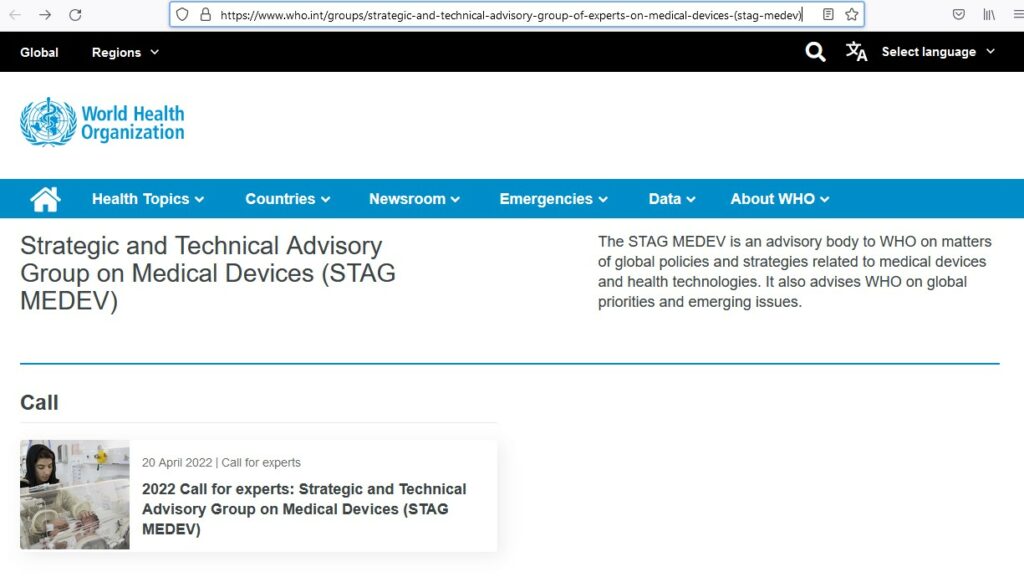Screen dimensions: 1024x577
Task: Open Firefox library icon
Action: (x=988, y=15)
